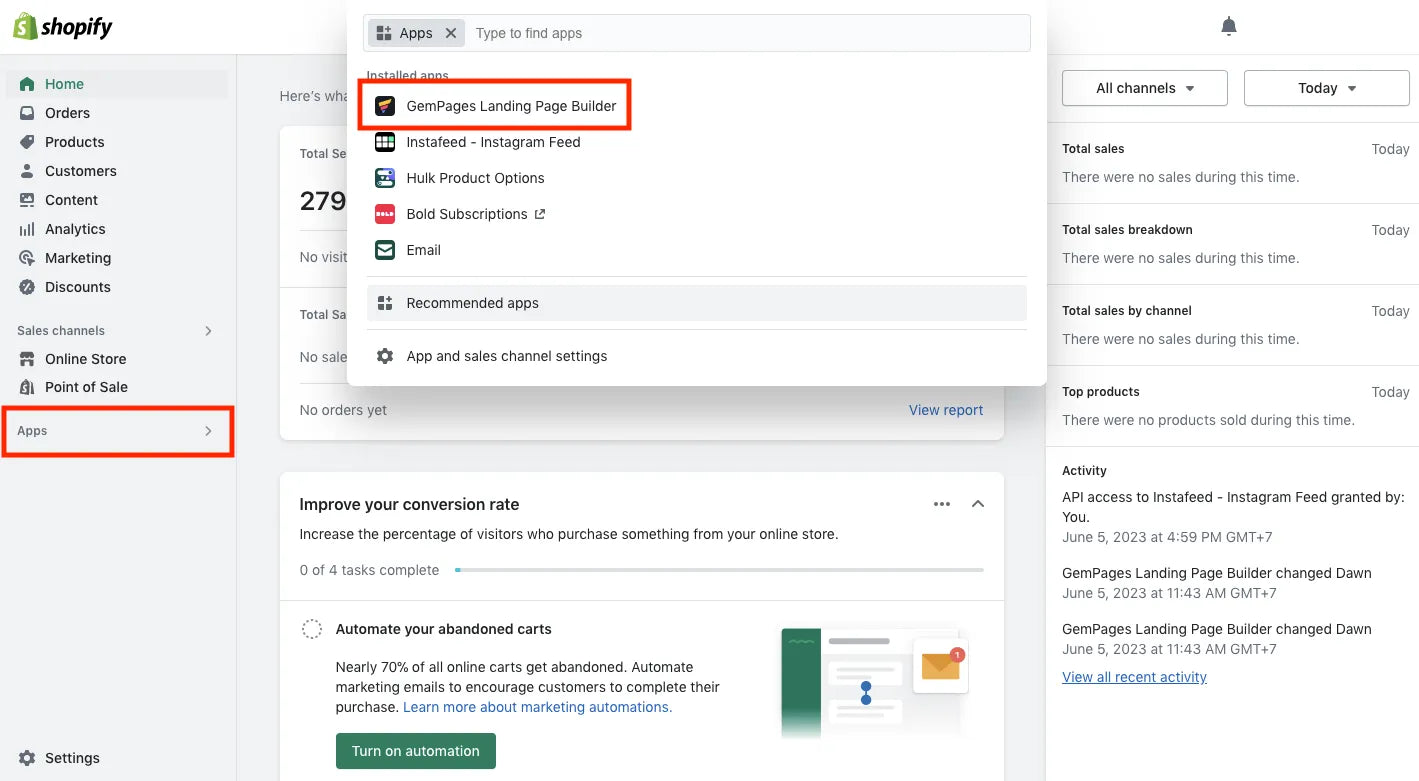Click the Online Store storefront icon
Image resolution: width=1419 pixels, height=781 pixels.
(27, 359)
